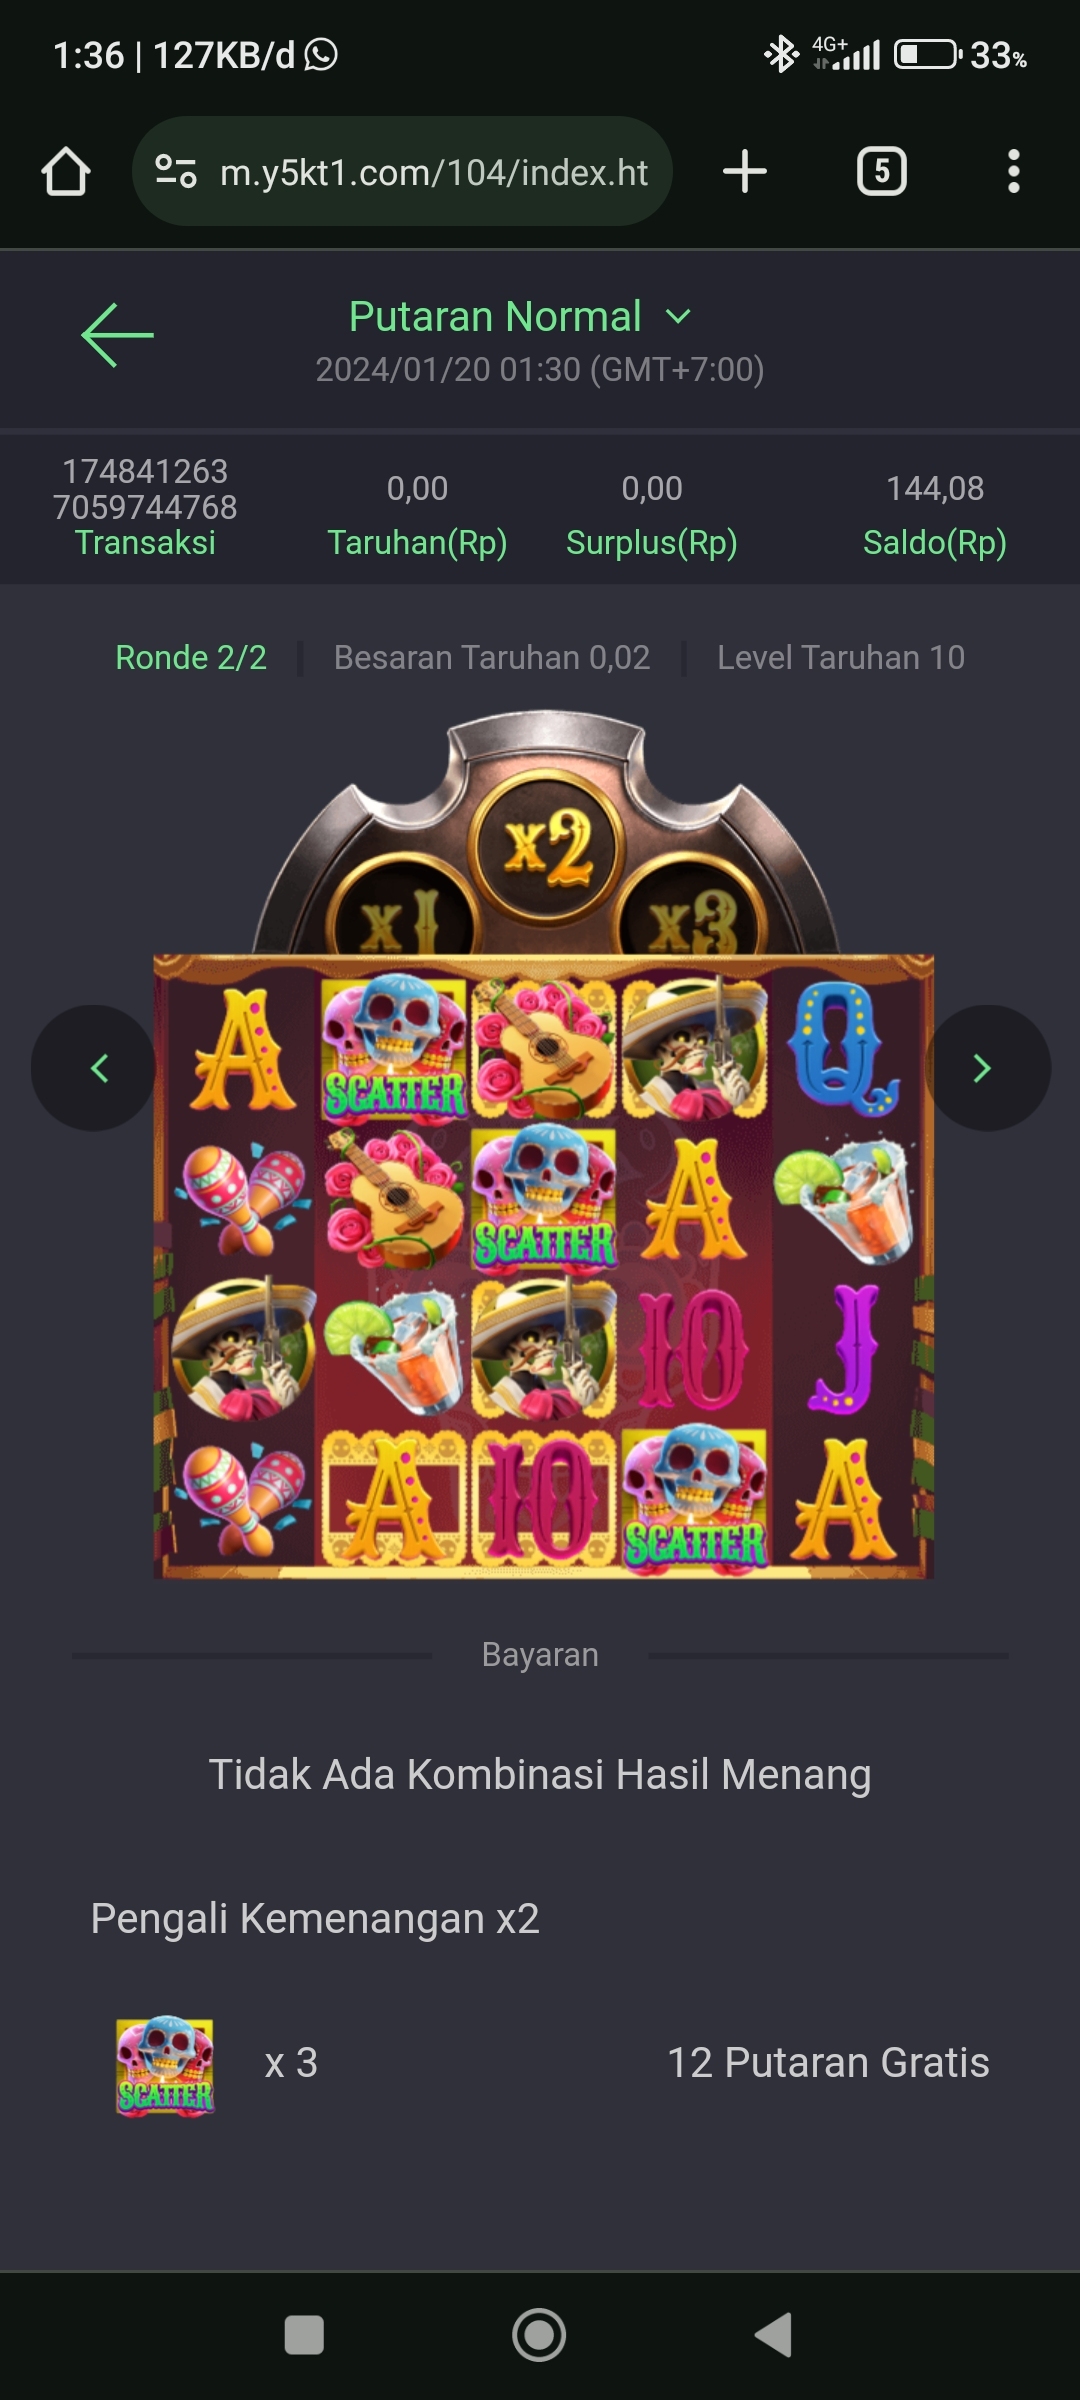
Task: Select the x2 multiplier badge
Action: 547,846
